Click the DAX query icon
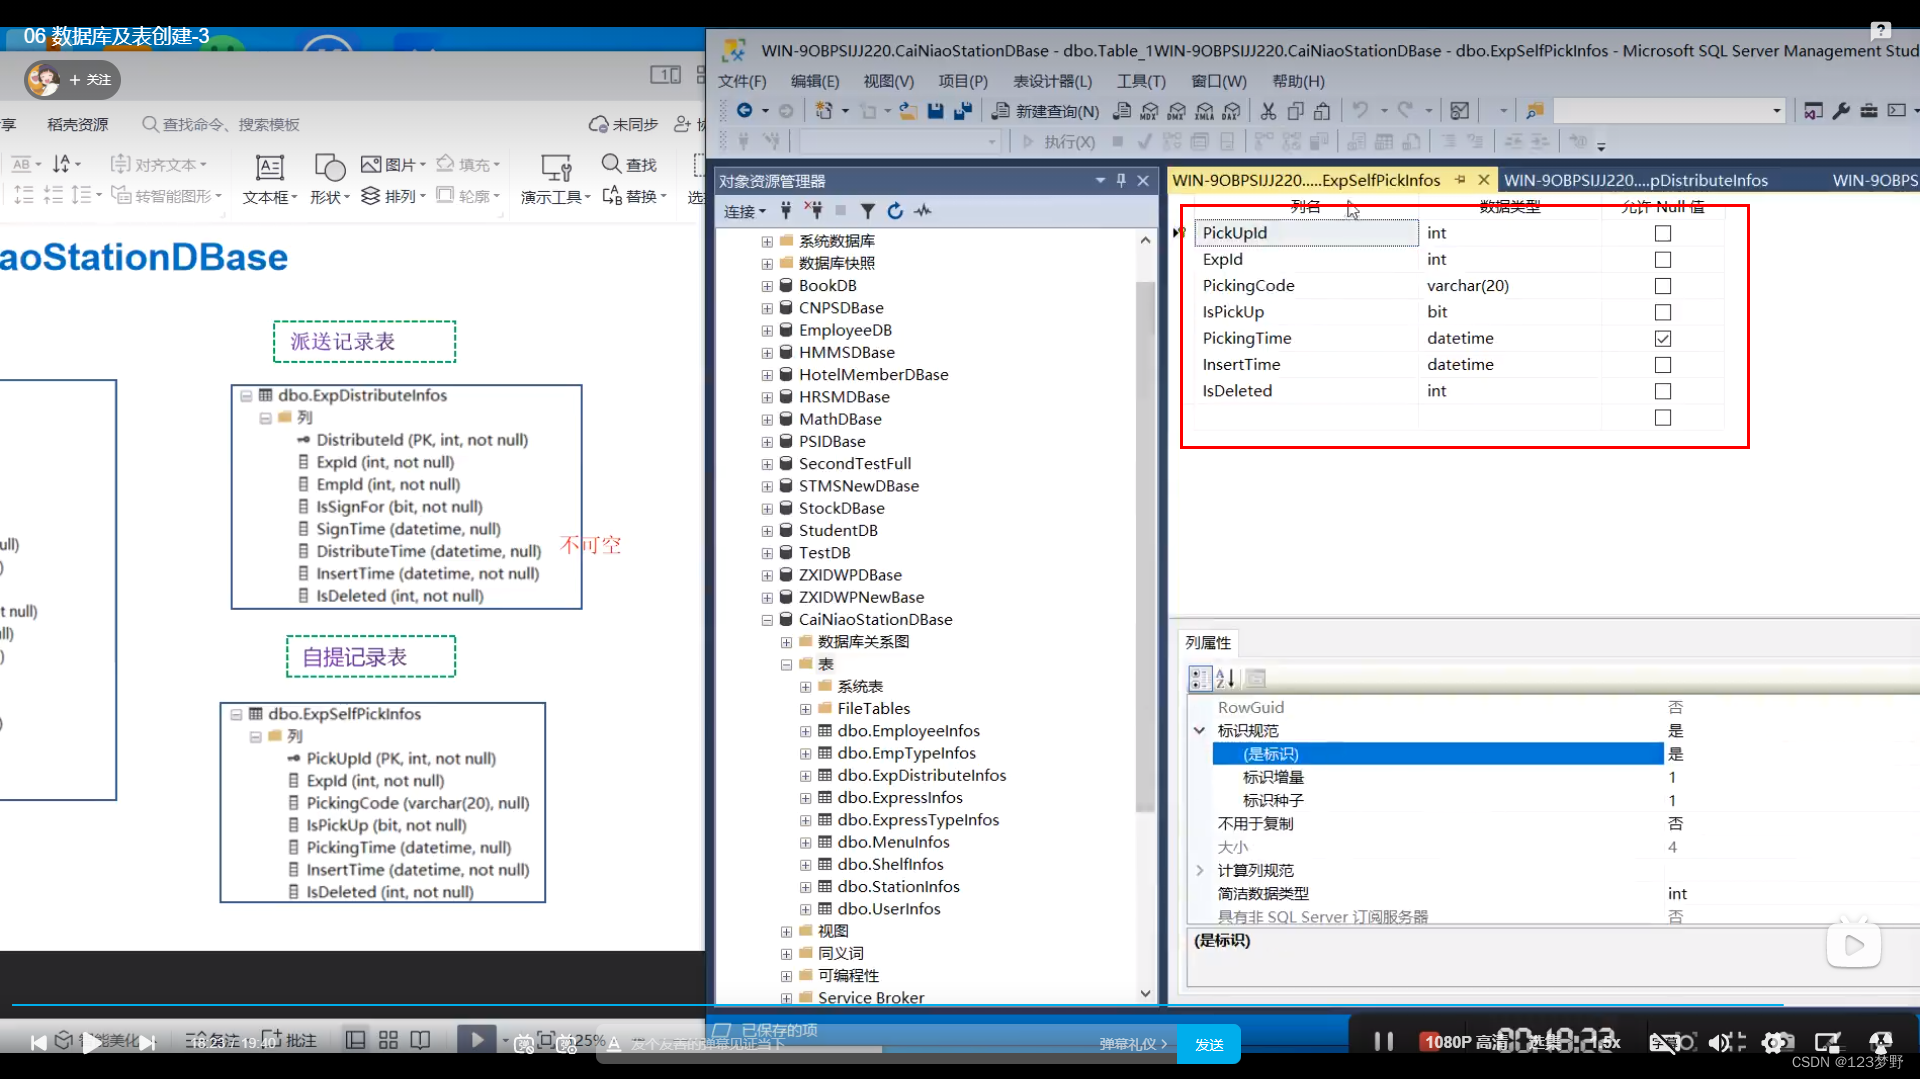1920x1079 pixels. coord(1232,111)
